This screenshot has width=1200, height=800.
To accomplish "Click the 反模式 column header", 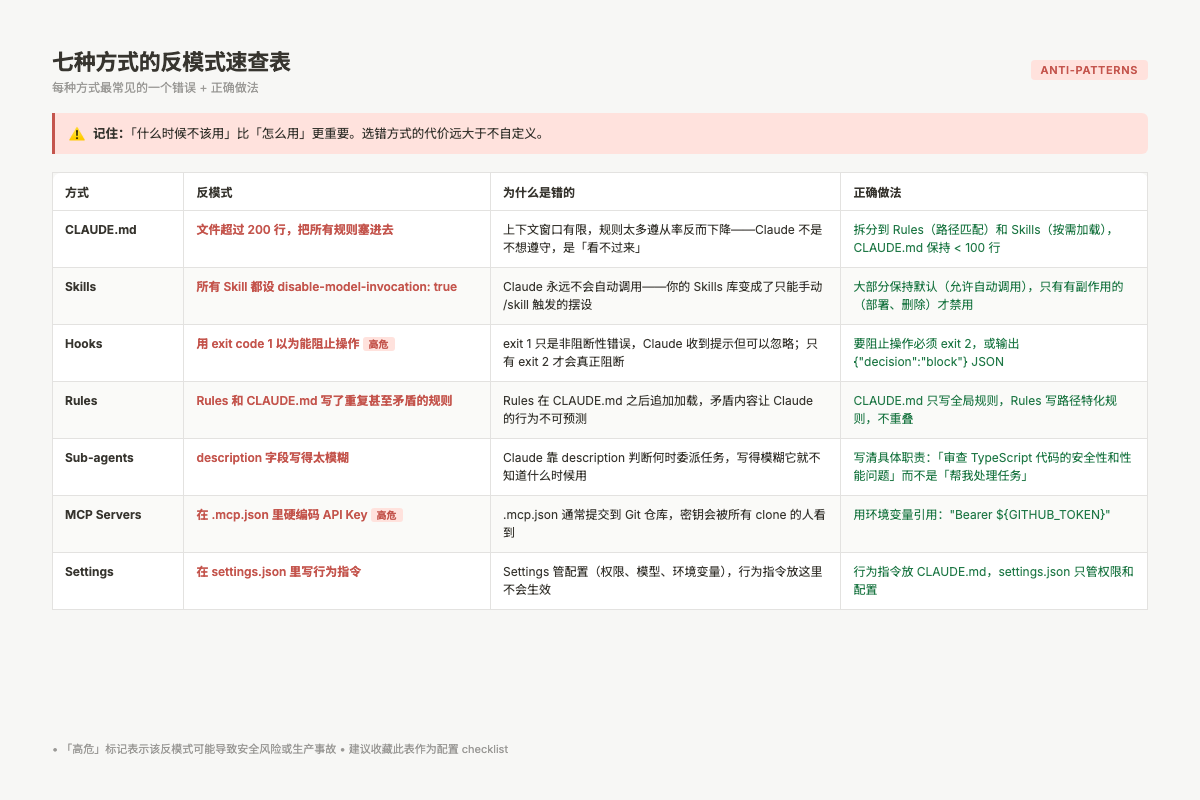I will pyautogui.click(x=214, y=192).
